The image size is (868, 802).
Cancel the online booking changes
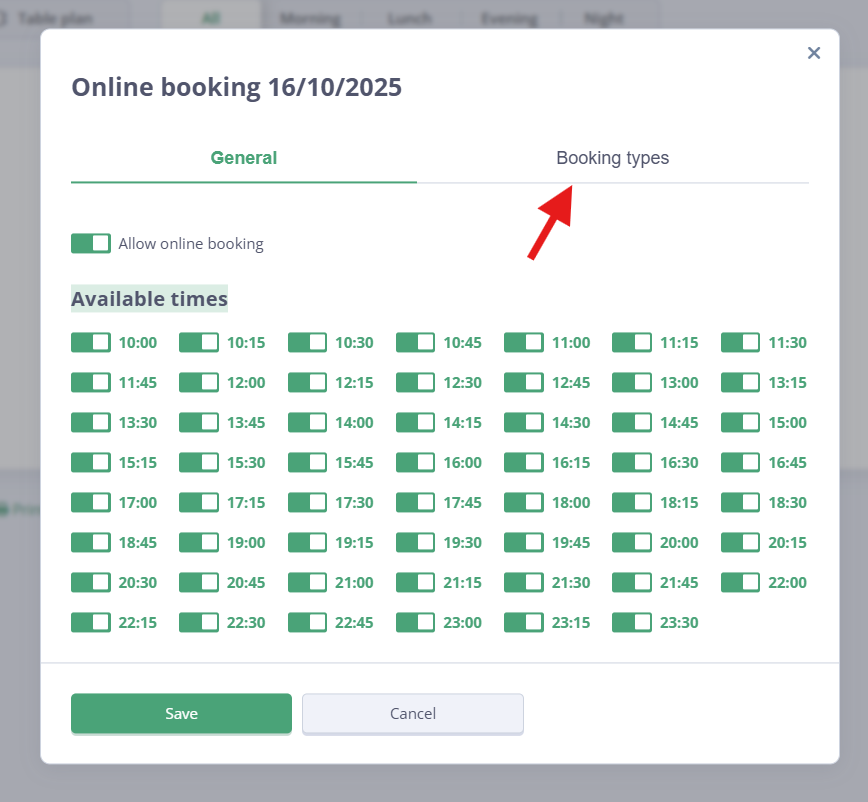(413, 714)
